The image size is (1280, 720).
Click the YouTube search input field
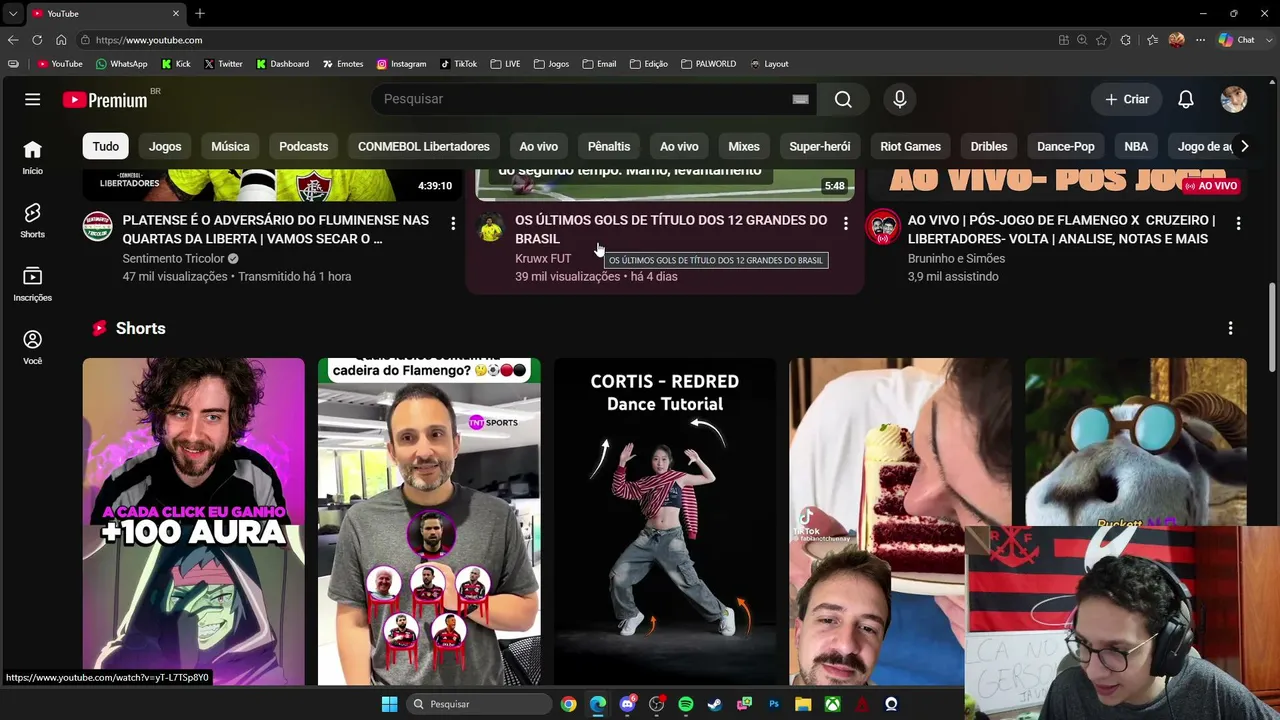point(585,99)
